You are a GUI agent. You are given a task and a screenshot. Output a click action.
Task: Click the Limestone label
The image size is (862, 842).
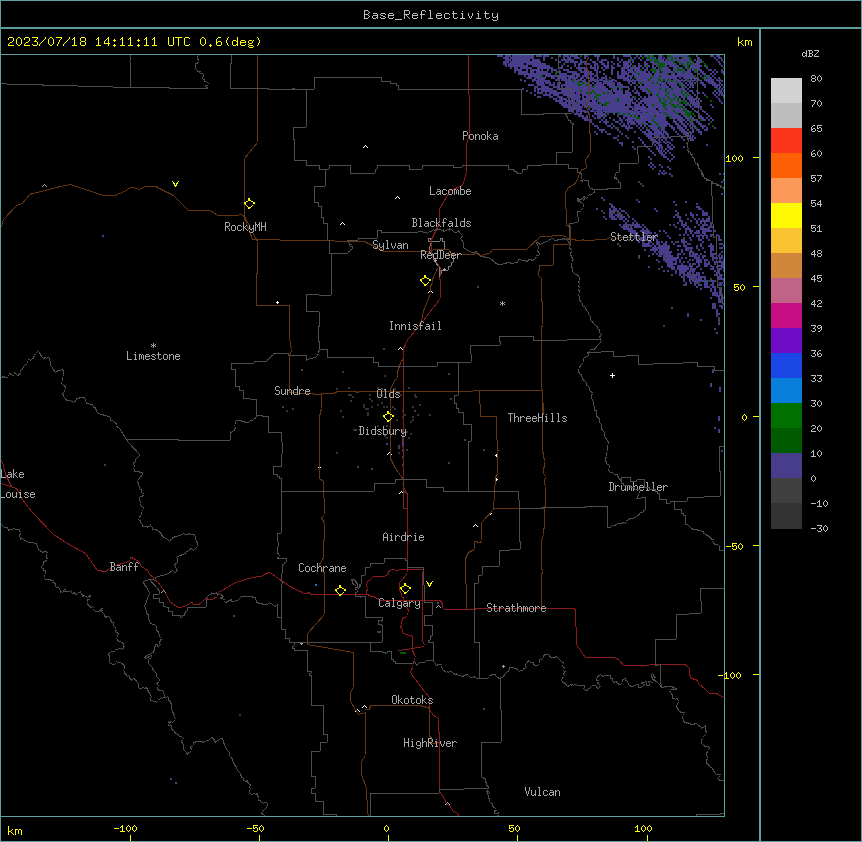tap(153, 356)
